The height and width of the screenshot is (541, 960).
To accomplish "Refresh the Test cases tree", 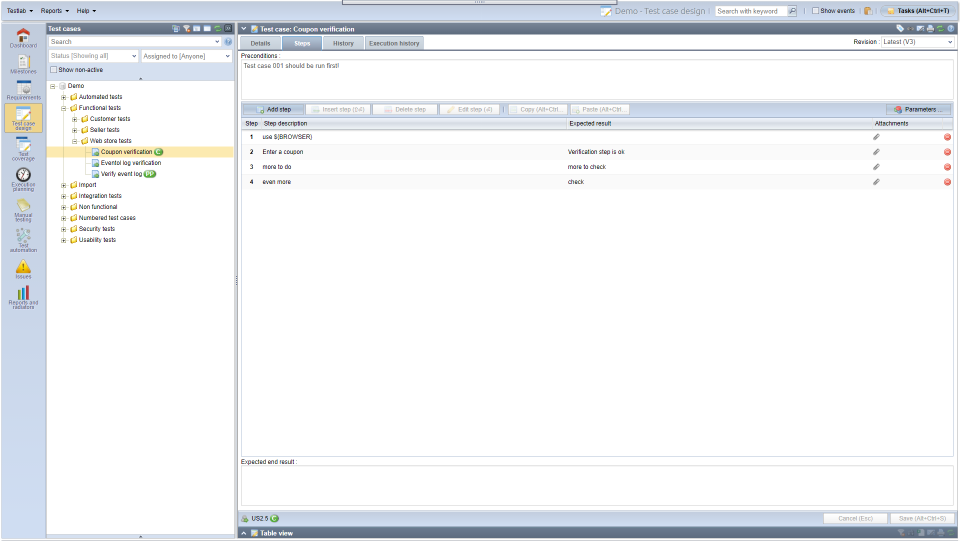I will [217, 29].
